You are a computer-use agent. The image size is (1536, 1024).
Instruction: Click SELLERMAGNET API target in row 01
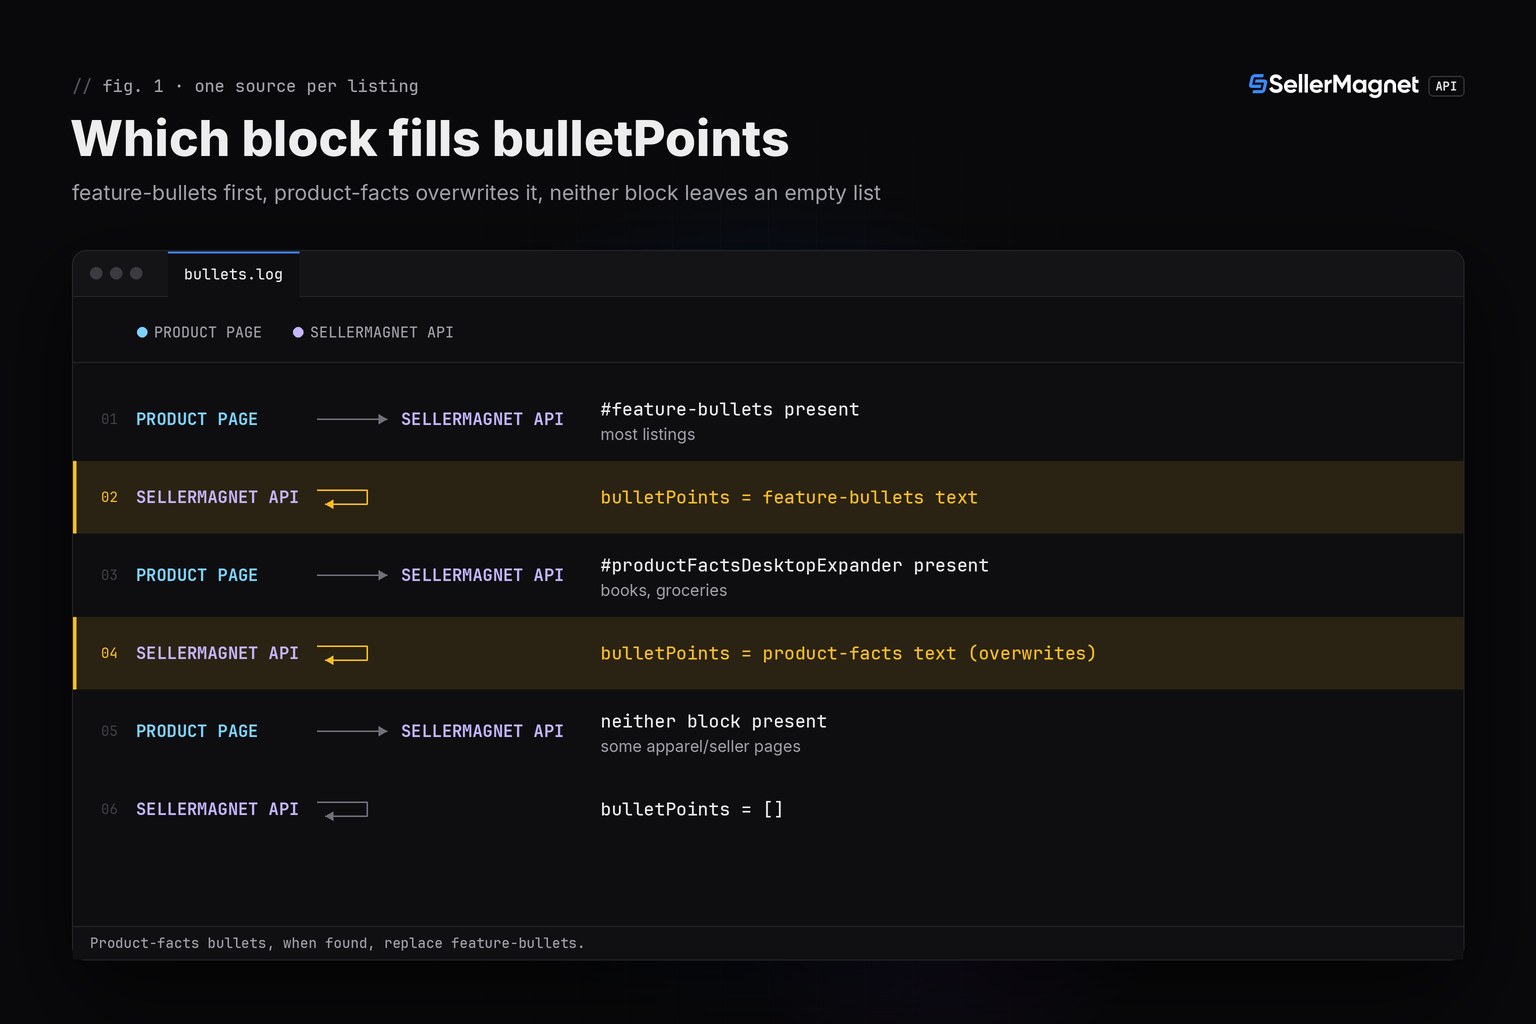tap(482, 419)
